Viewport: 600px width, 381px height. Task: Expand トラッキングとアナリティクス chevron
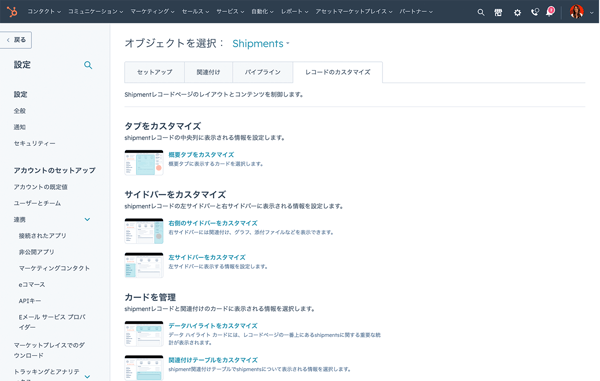[x=88, y=376]
